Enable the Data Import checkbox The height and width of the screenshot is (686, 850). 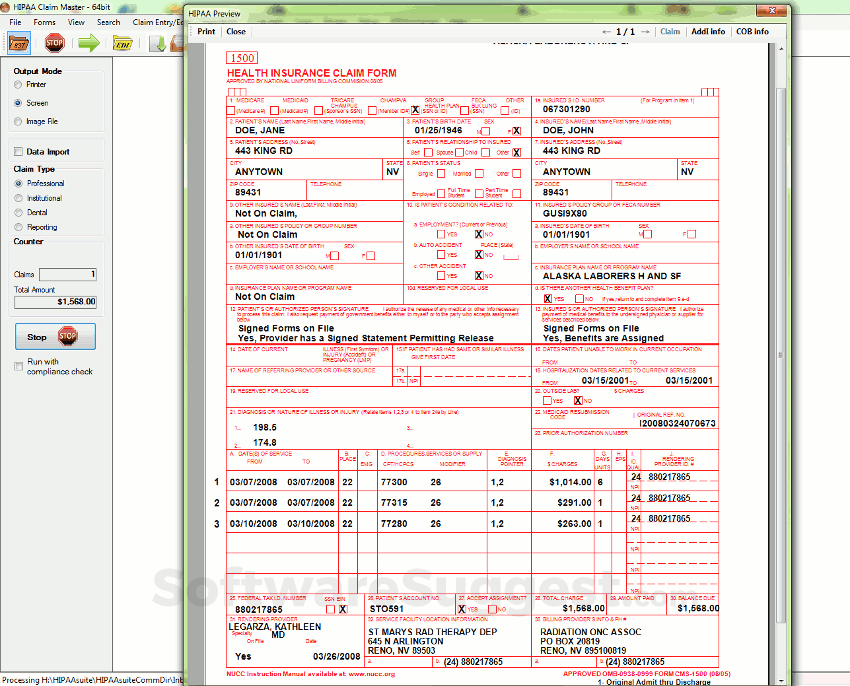coord(18,152)
